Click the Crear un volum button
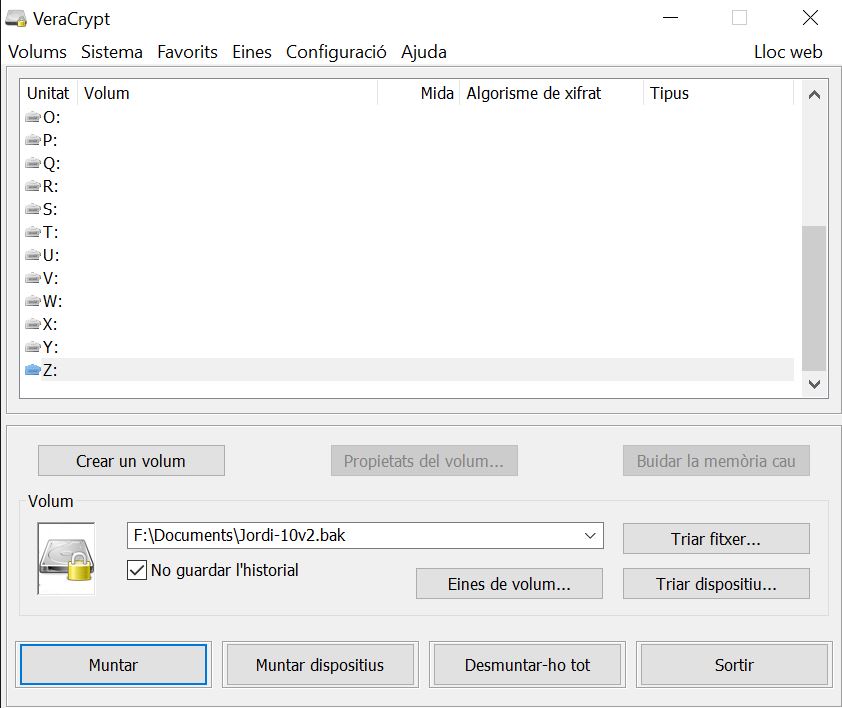The height and width of the screenshot is (708, 842). (x=131, y=461)
